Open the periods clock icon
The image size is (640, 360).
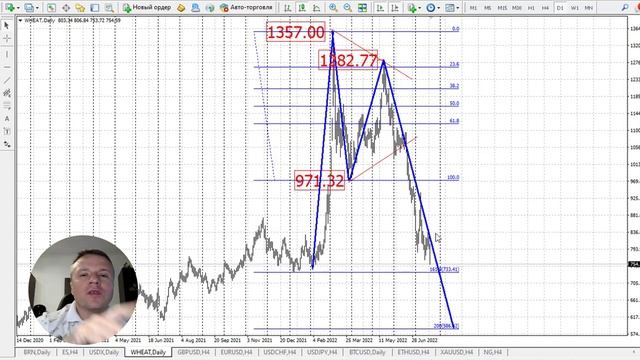(431, 7)
